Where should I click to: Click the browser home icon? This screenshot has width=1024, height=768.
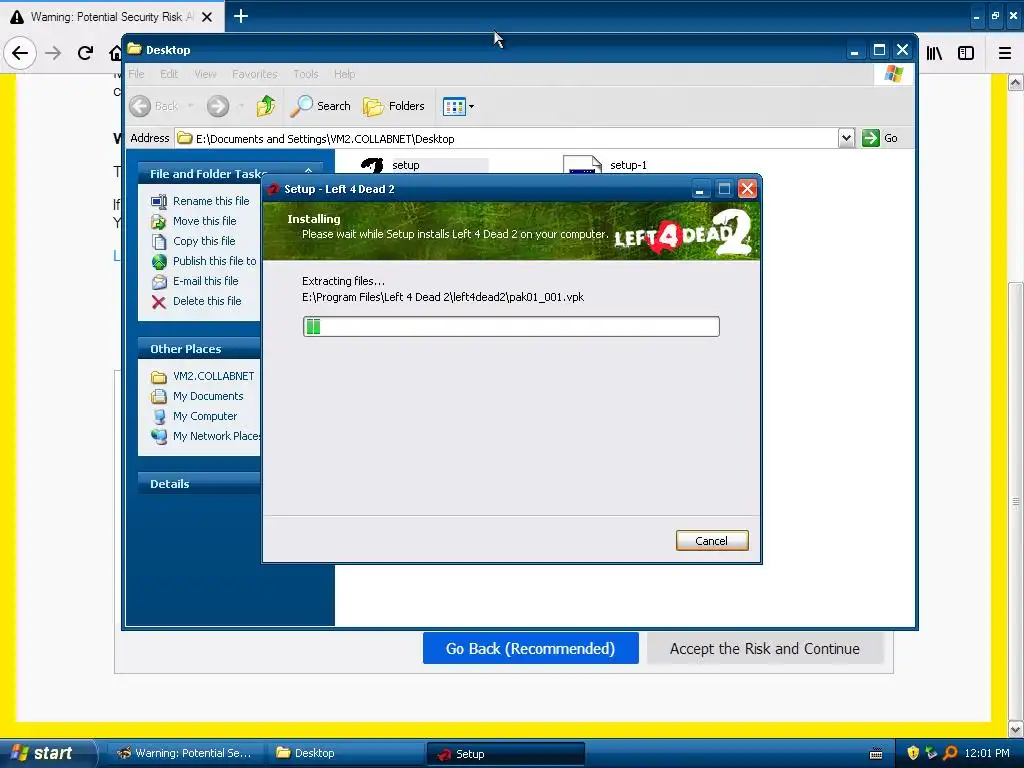[x=116, y=53]
